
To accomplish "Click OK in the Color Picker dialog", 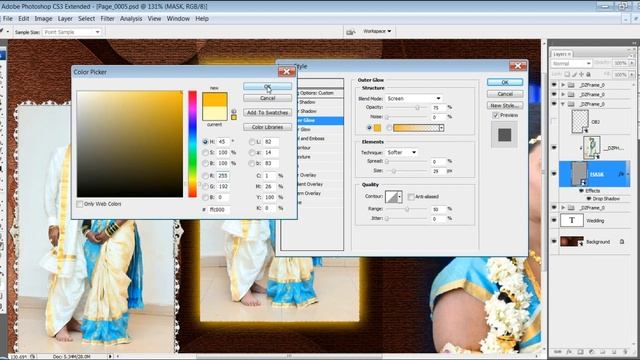I will pos(267,87).
